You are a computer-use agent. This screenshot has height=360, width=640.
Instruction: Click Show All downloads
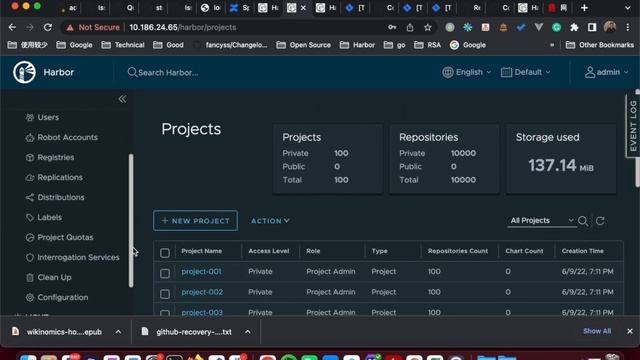click(597, 331)
